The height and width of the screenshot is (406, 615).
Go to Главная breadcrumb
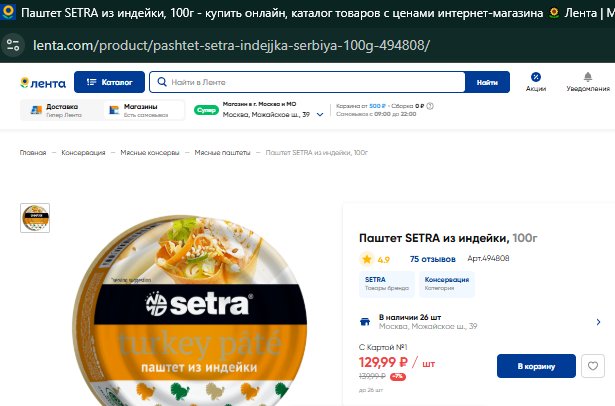coord(33,153)
